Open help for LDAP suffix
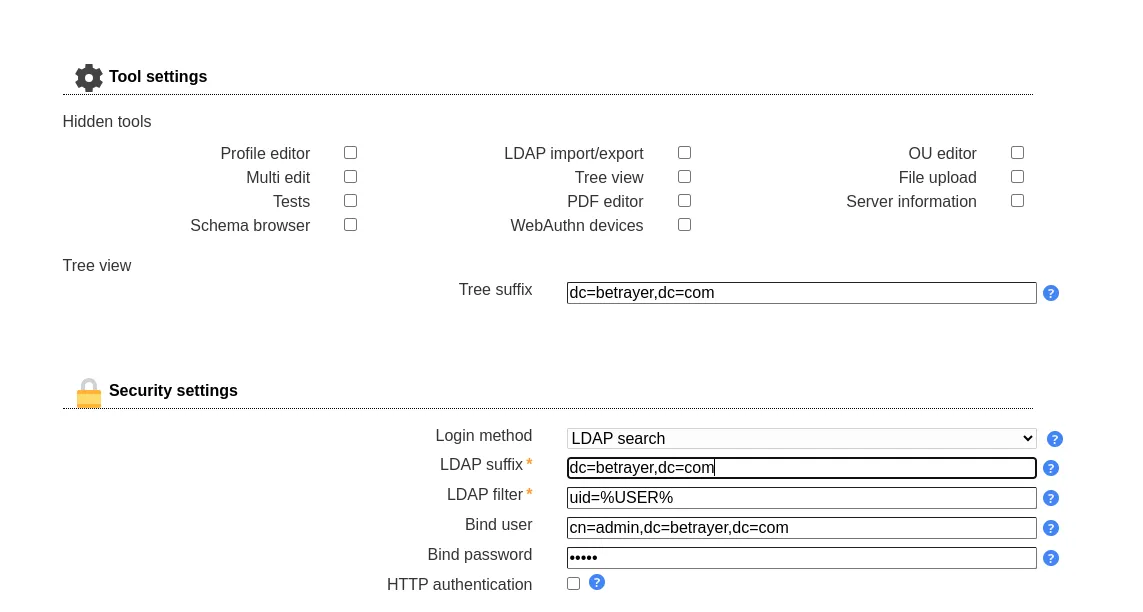The width and height of the screenshot is (1143, 612). 1051,468
